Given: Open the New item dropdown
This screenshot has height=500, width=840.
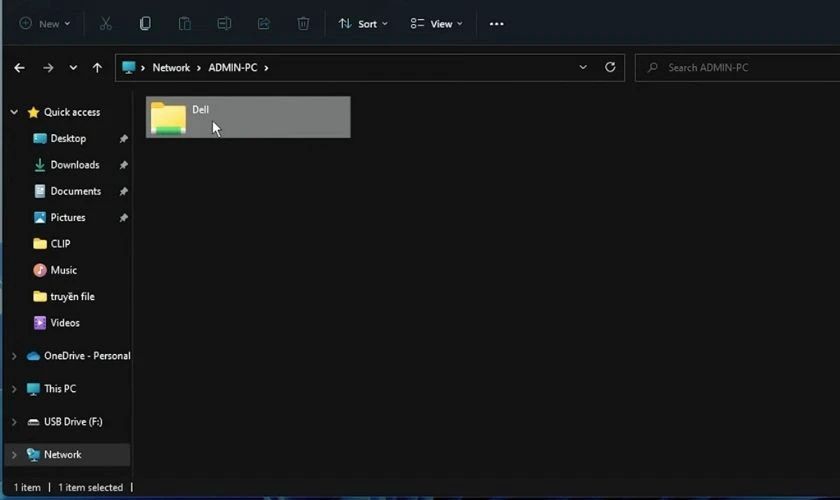Looking at the screenshot, I should click(45, 23).
